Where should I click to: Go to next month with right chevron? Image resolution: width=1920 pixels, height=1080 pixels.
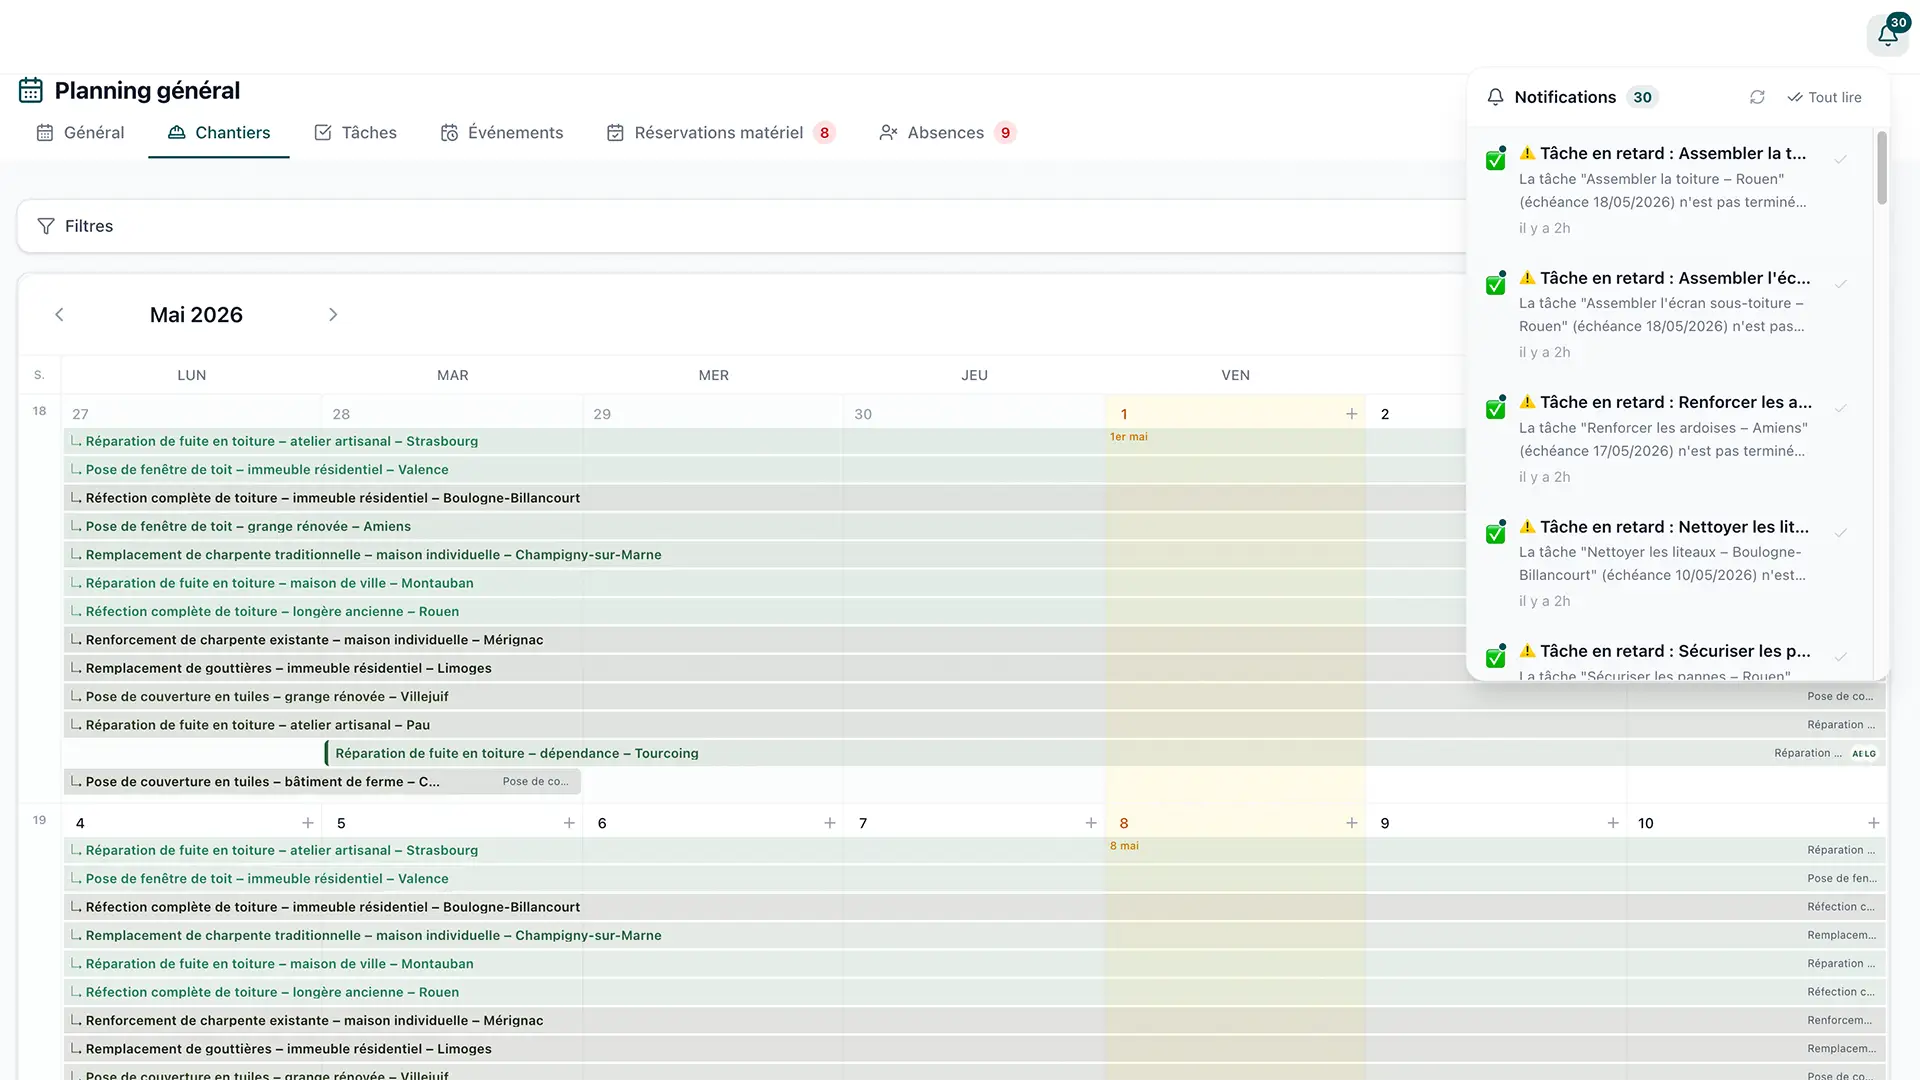coord(333,315)
